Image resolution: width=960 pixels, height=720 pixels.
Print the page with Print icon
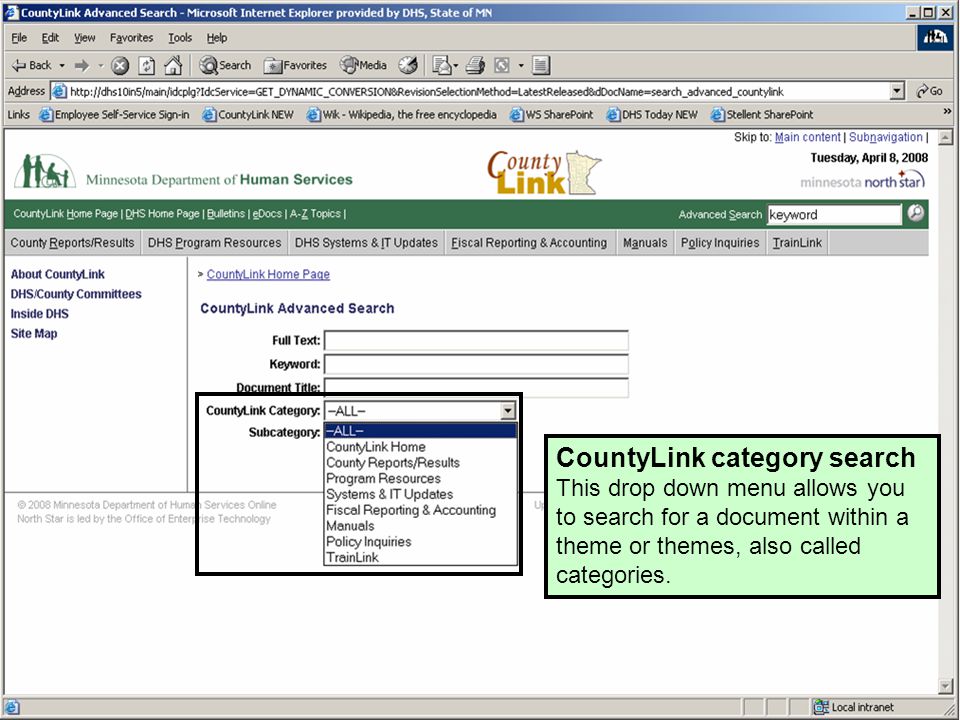point(475,65)
